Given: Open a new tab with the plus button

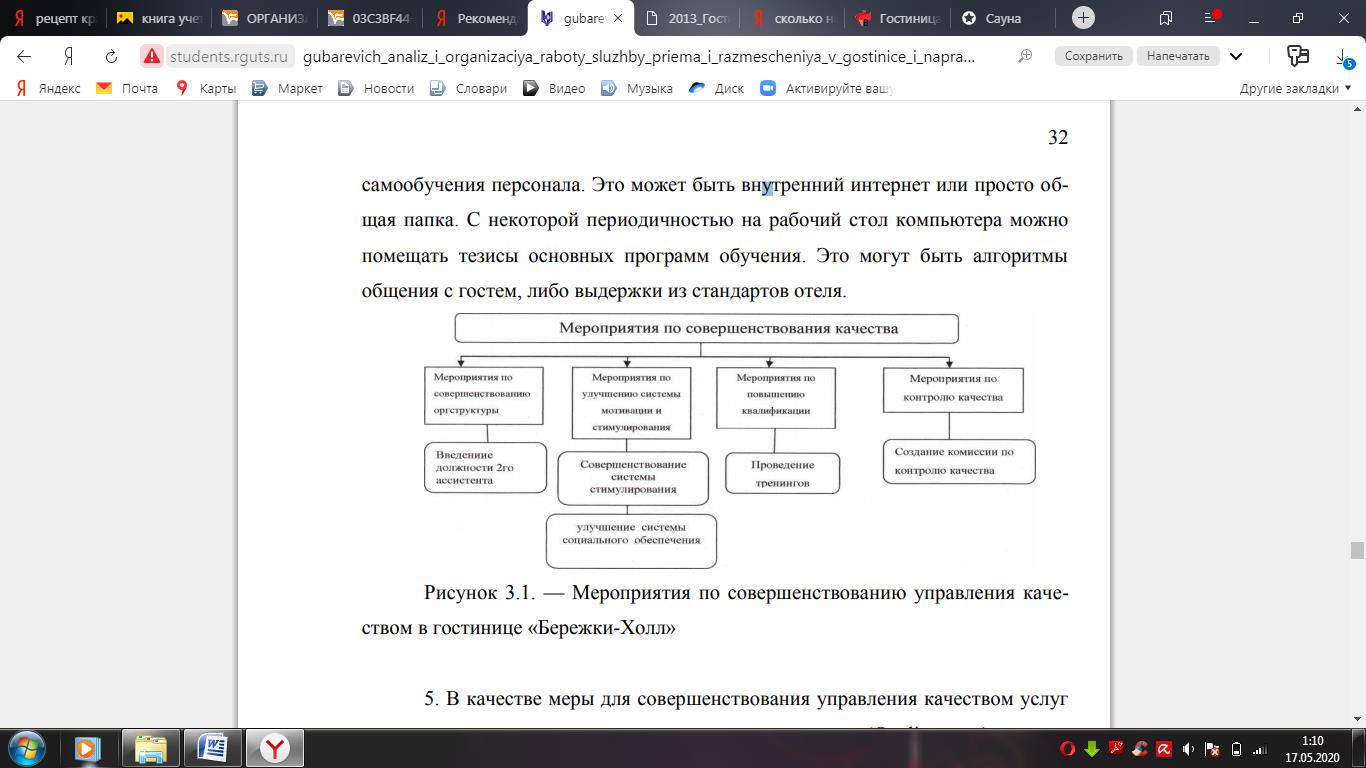Looking at the screenshot, I should (1083, 17).
